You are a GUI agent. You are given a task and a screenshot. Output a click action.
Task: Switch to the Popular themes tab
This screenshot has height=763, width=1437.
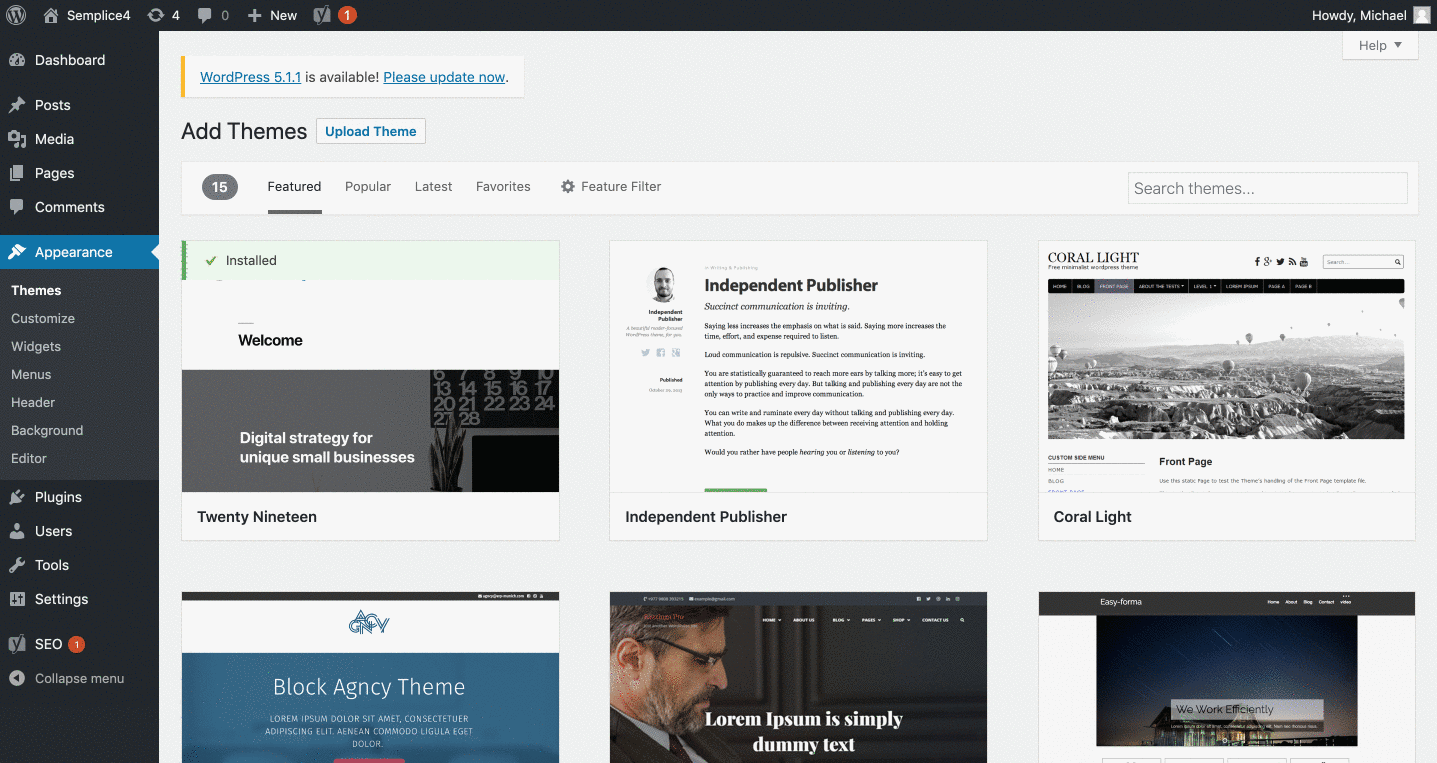[x=367, y=186]
